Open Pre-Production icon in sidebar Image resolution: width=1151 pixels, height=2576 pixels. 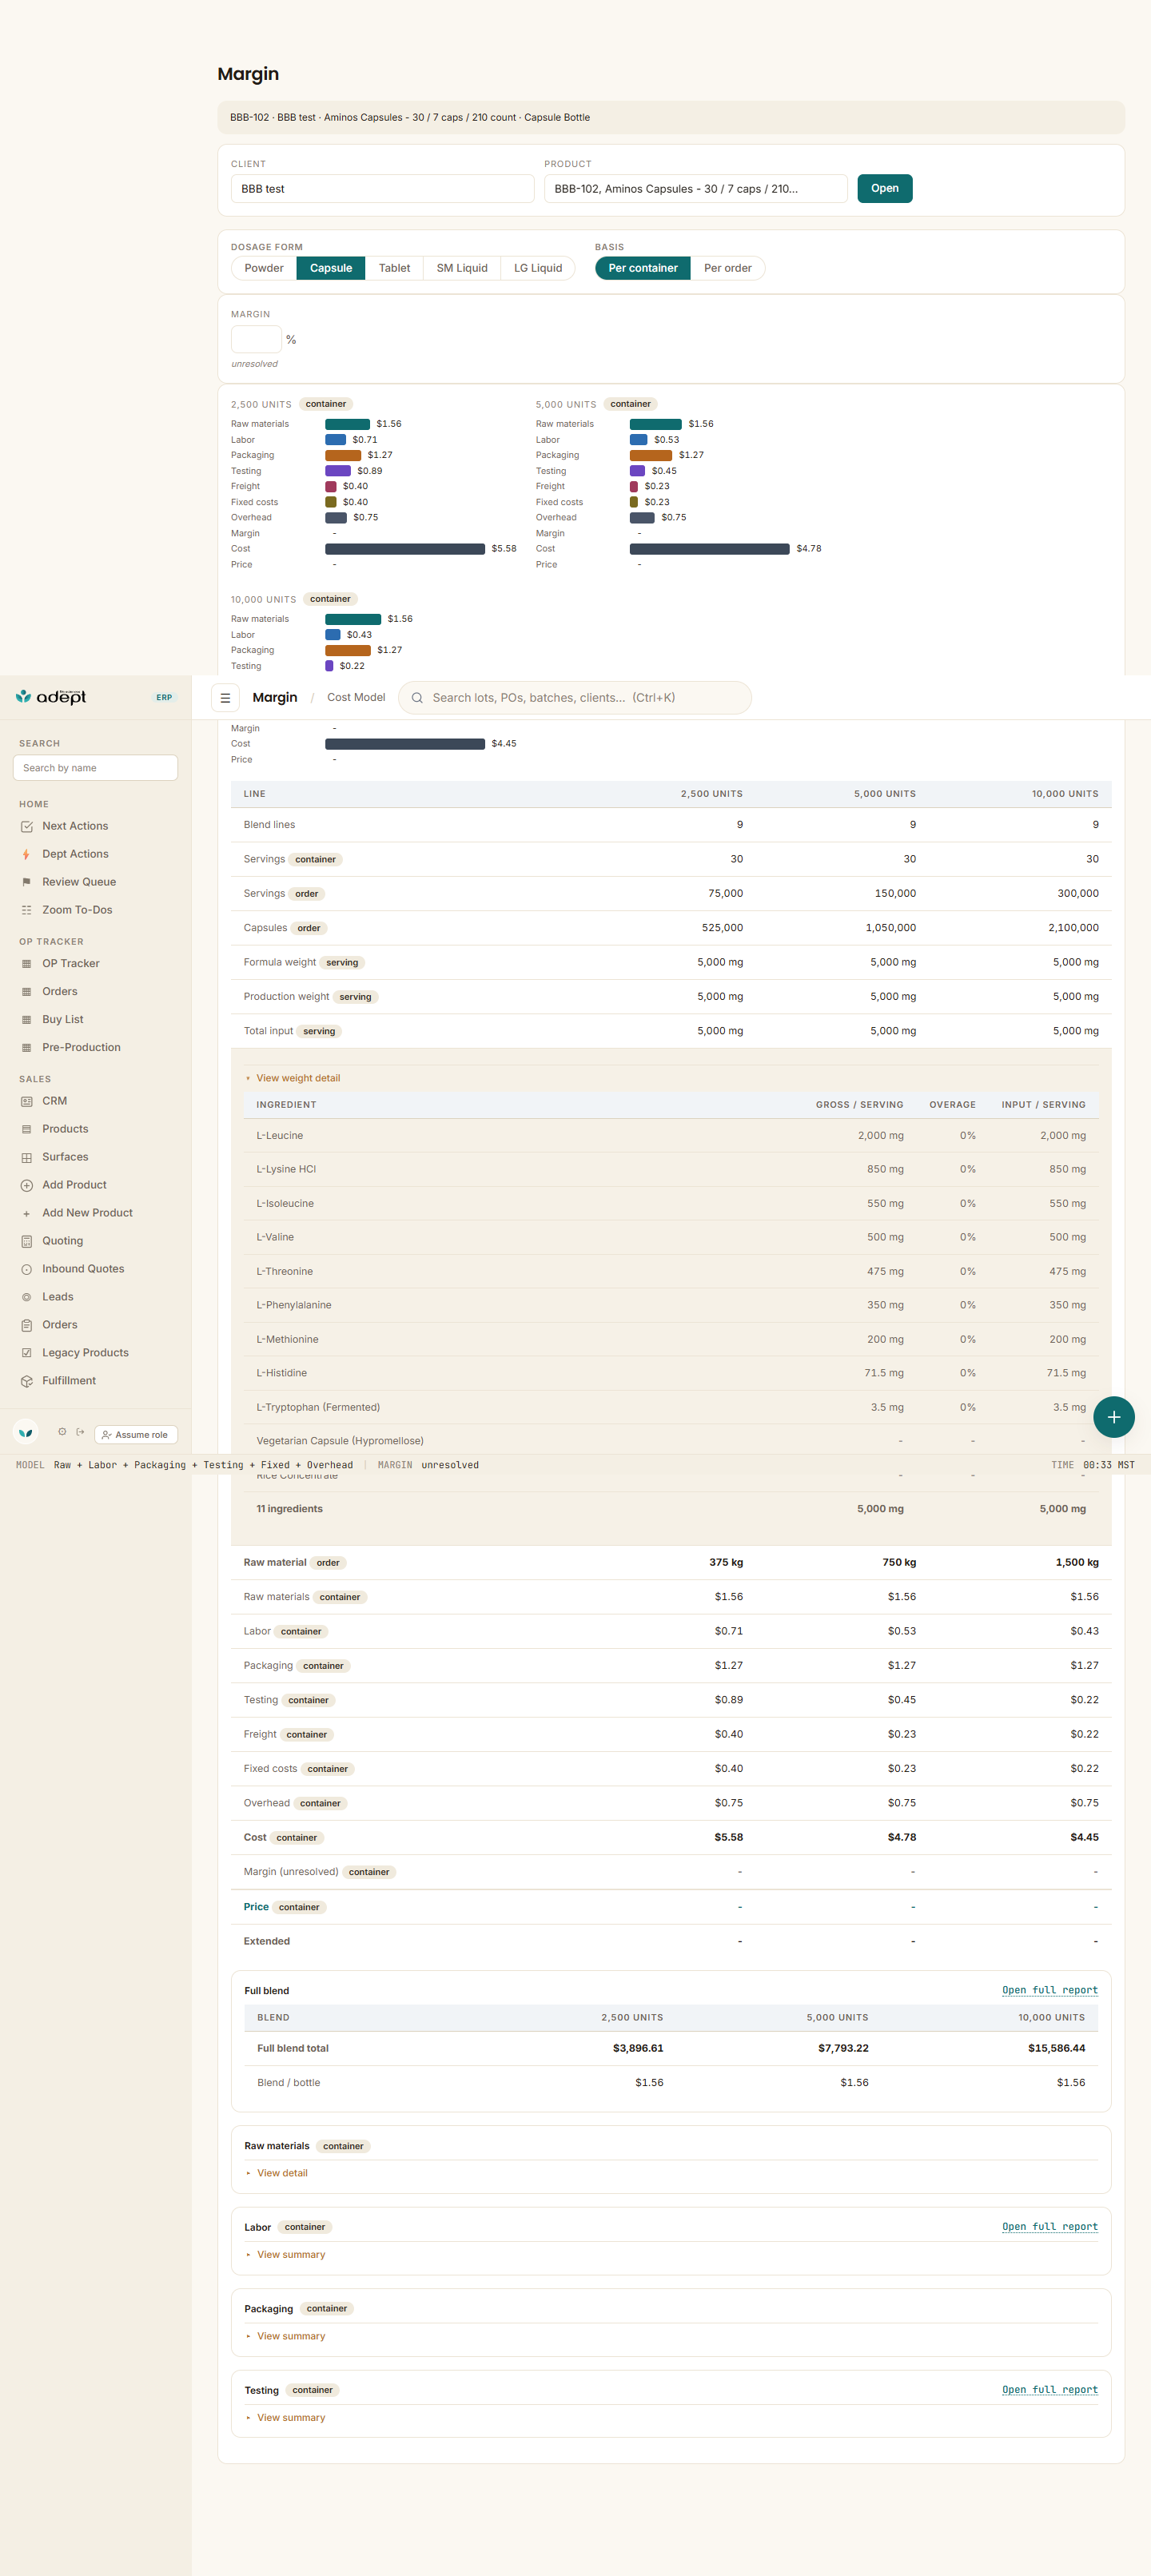(27, 1048)
